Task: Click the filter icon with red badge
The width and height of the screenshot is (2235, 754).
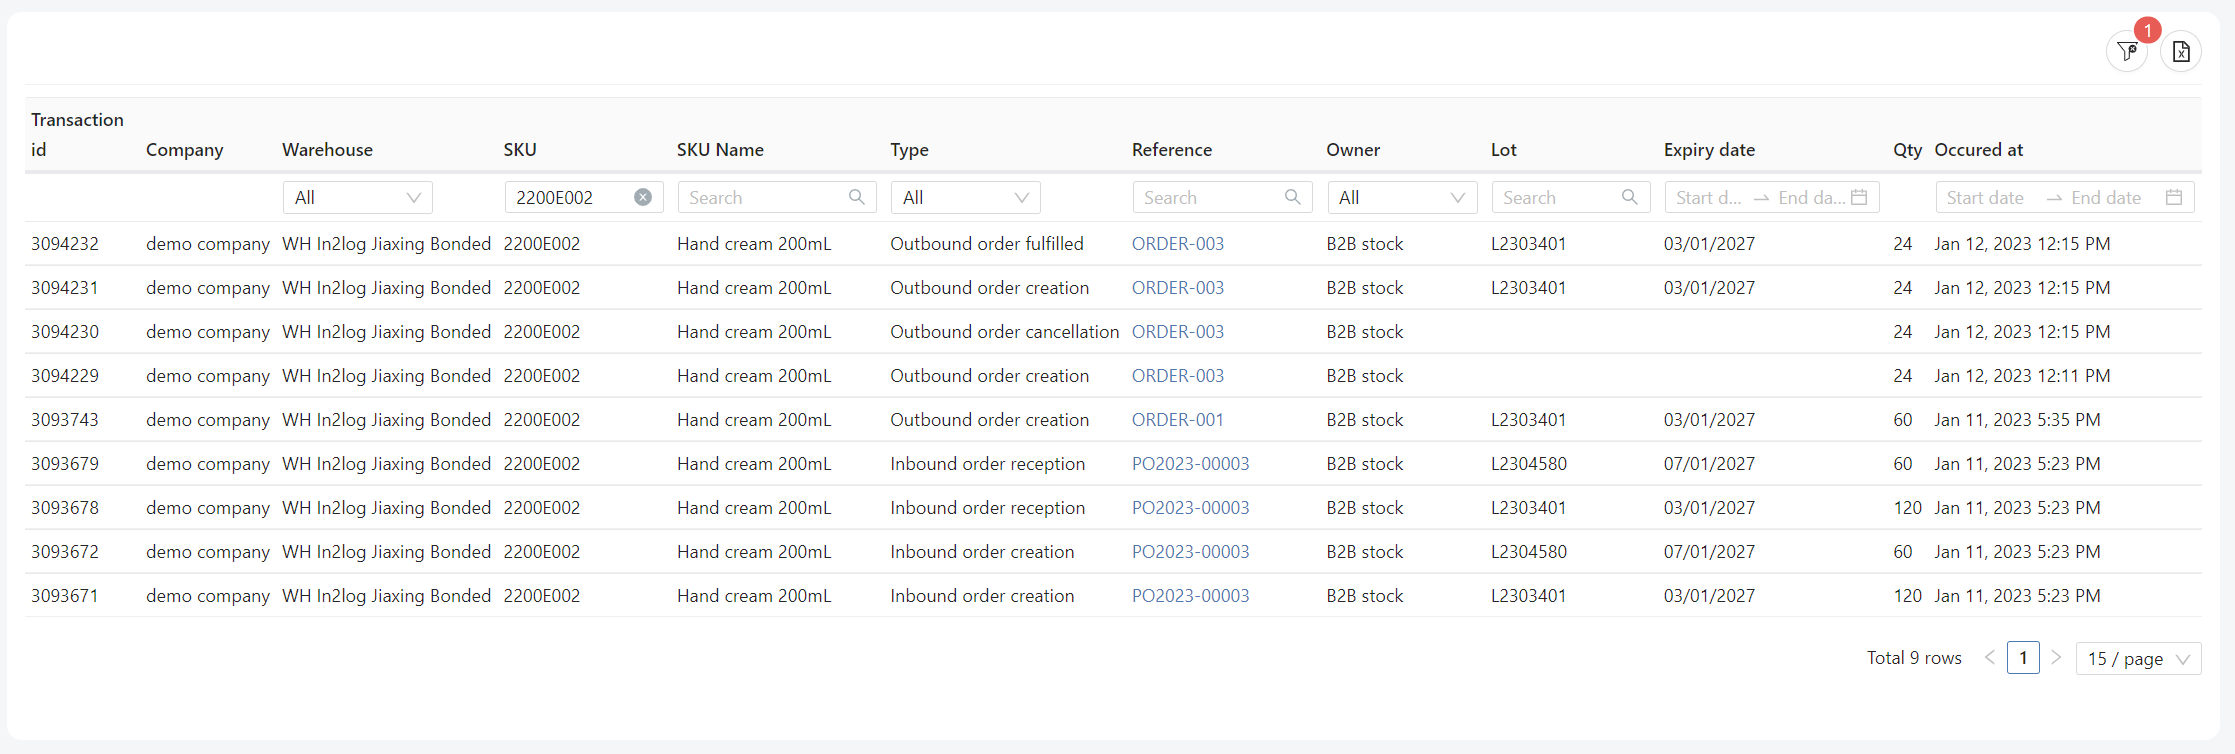Action: pyautogui.click(x=2127, y=52)
